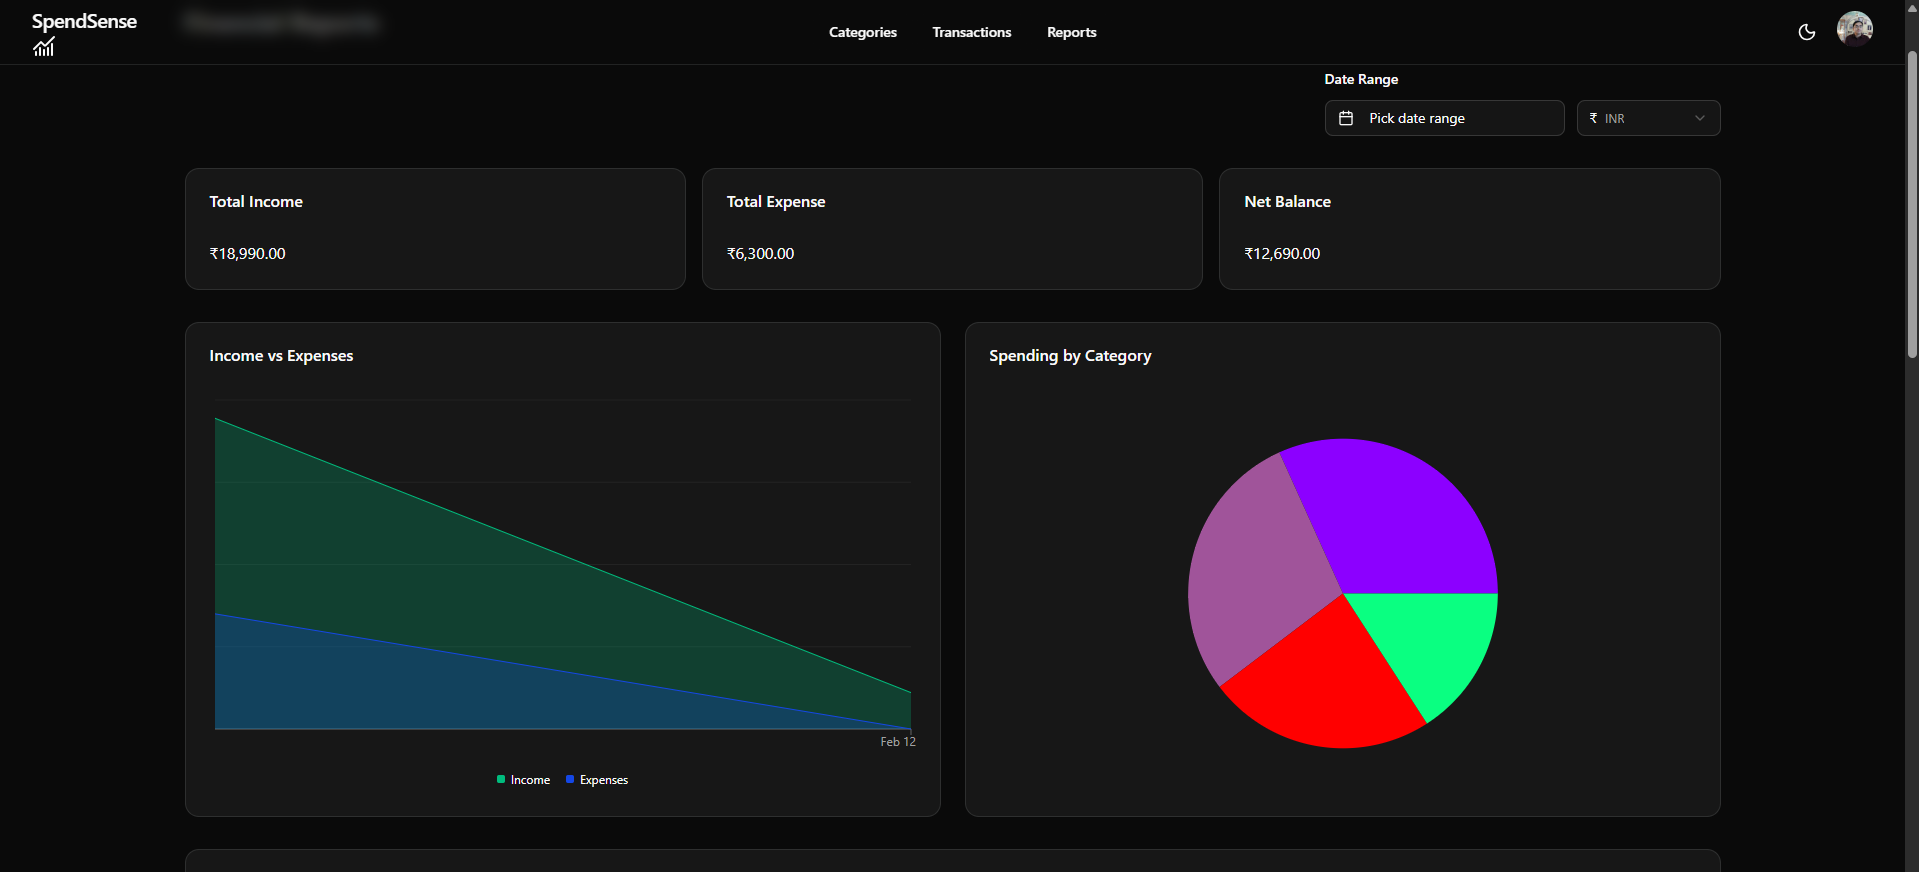This screenshot has height=872, width=1919.
Task: Toggle dark mode with the moon icon
Action: (x=1806, y=32)
